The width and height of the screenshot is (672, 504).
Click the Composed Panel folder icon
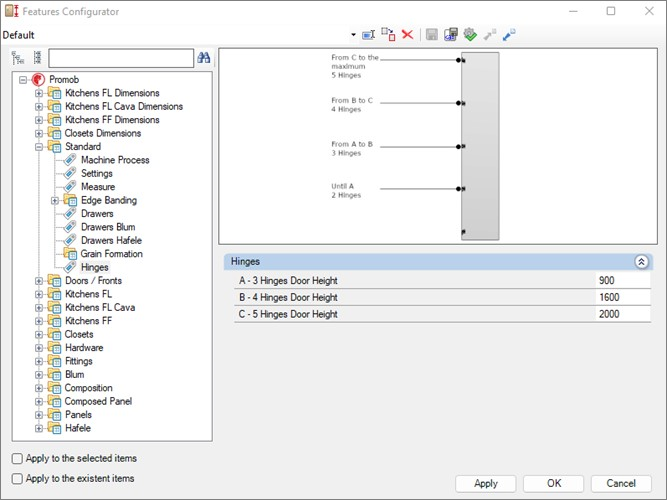point(54,401)
